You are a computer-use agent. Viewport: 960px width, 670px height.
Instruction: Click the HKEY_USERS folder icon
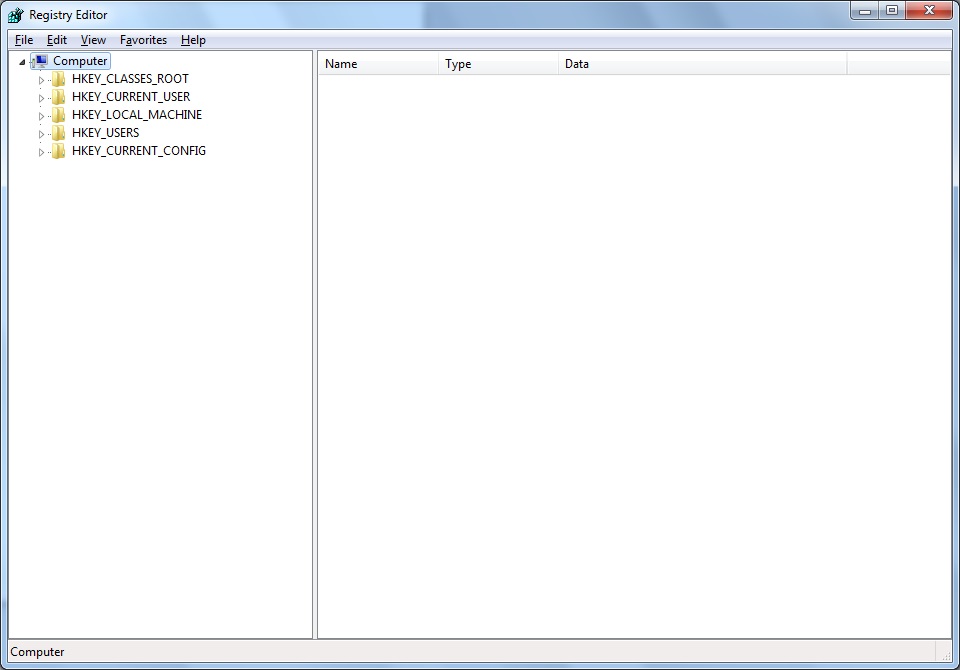(59, 133)
